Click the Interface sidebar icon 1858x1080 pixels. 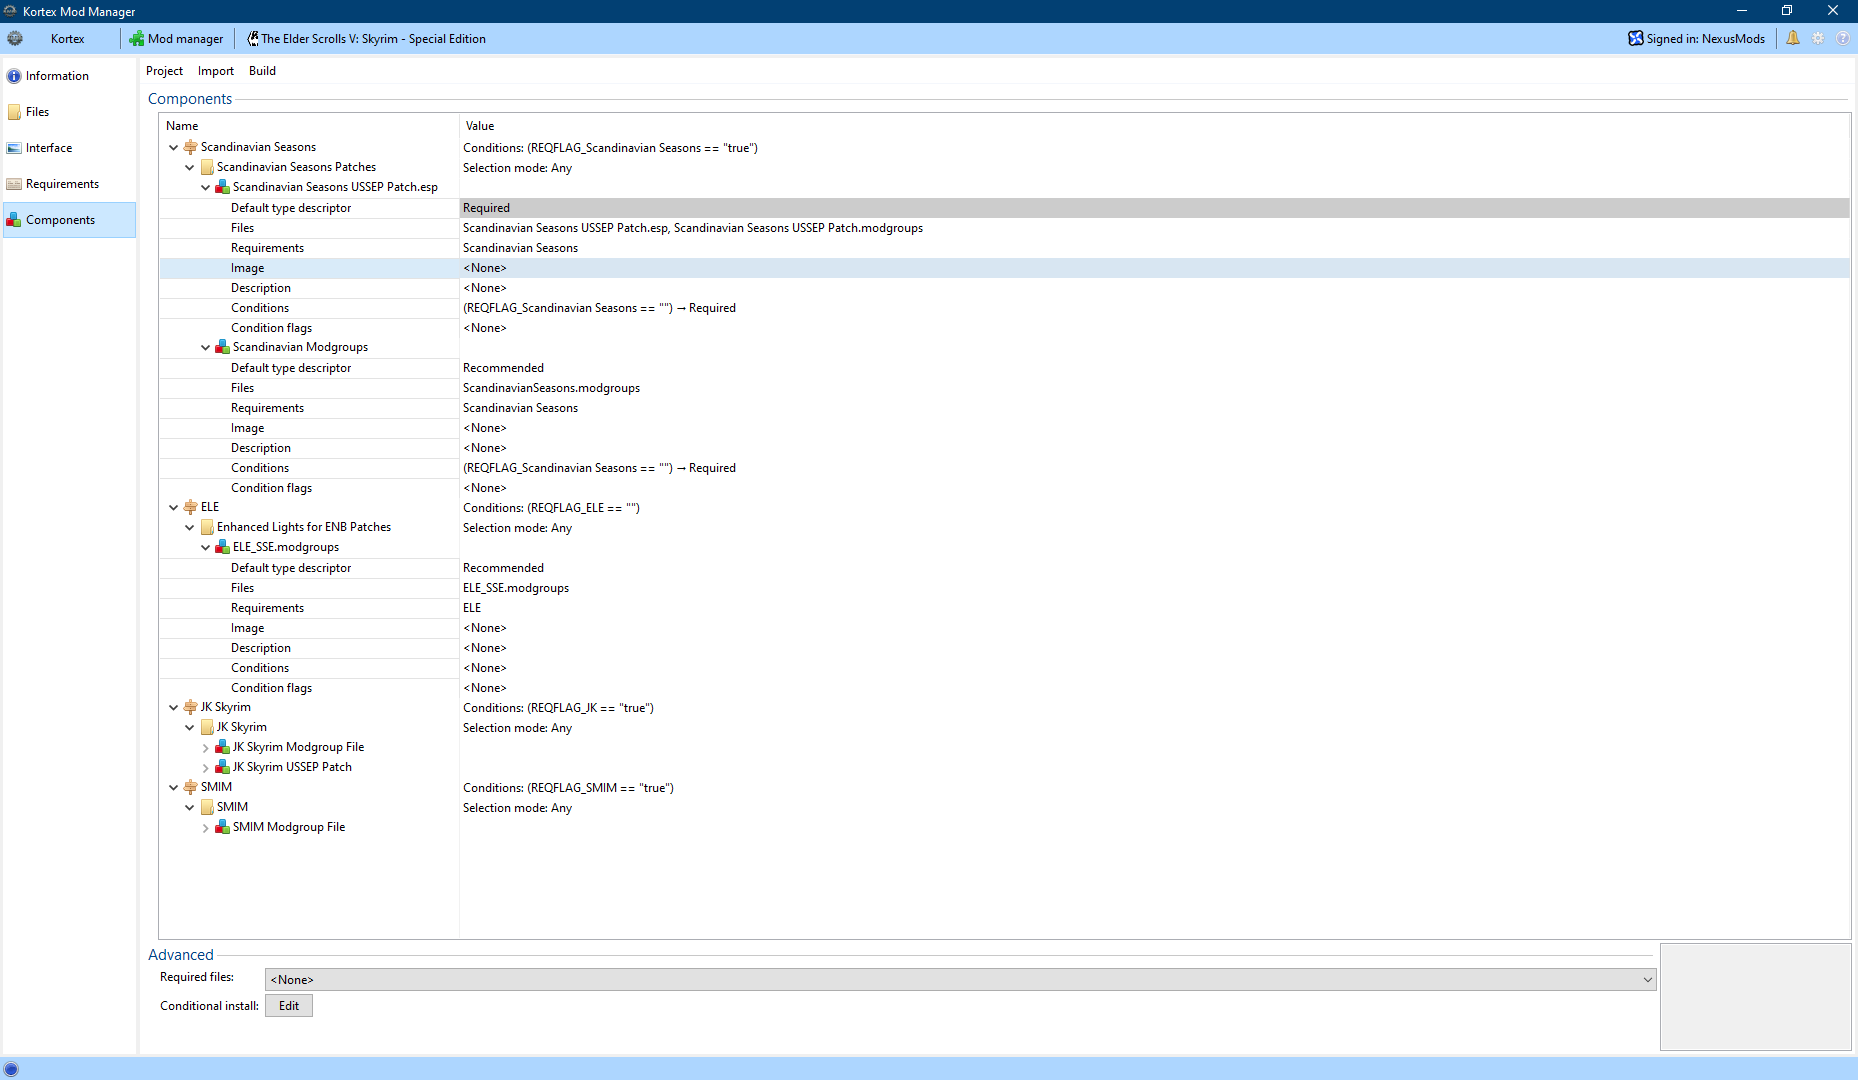pyautogui.click(x=14, y=148)
